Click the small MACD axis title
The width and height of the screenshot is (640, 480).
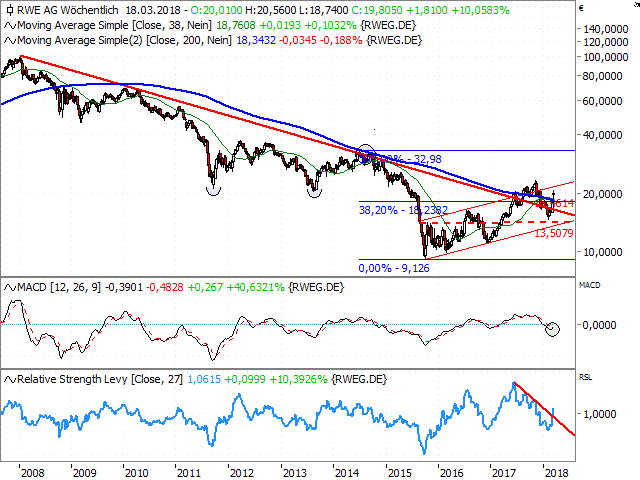coord(589,285)
